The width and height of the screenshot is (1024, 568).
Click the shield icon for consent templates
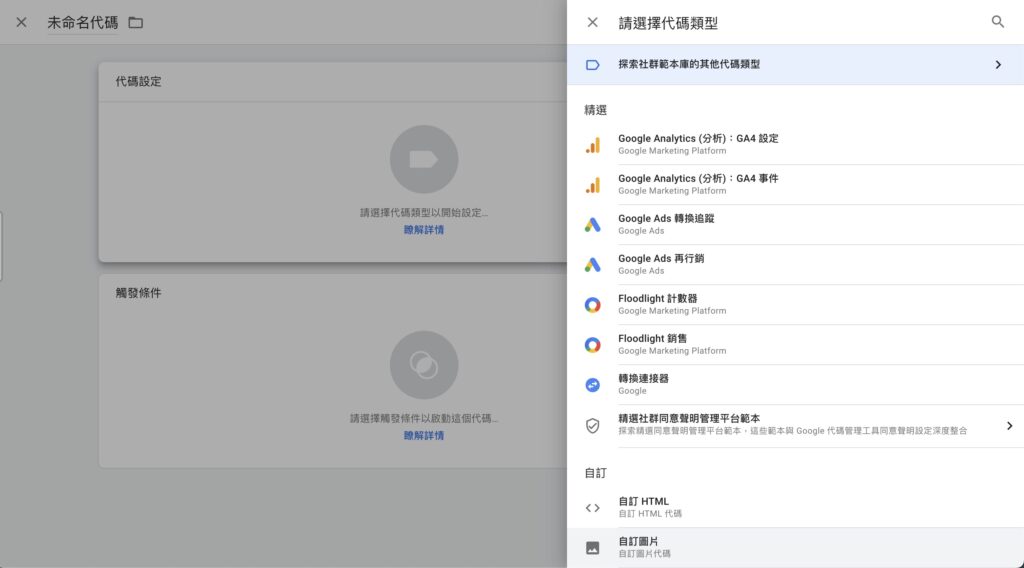(x=592, y=426)
